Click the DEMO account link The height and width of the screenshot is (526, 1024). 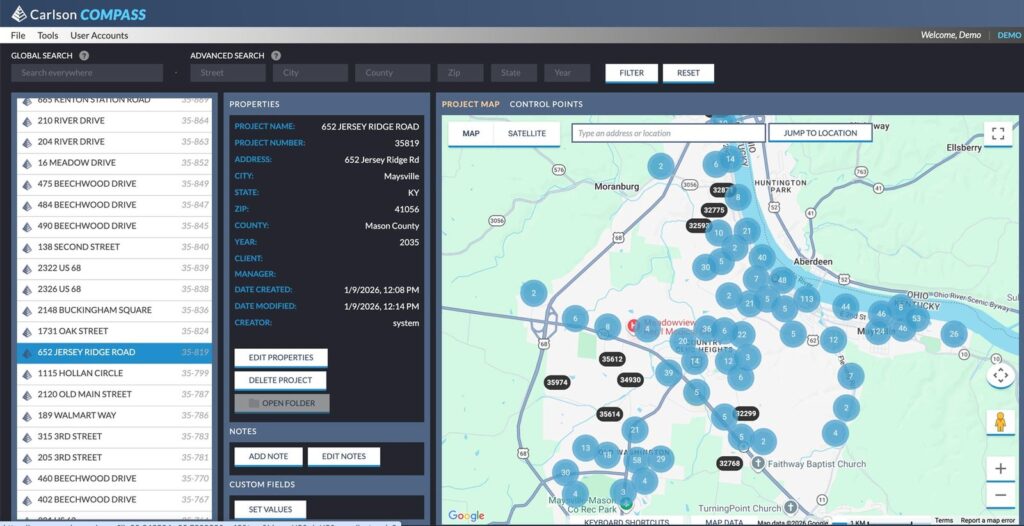click(x=1008, y=35)
